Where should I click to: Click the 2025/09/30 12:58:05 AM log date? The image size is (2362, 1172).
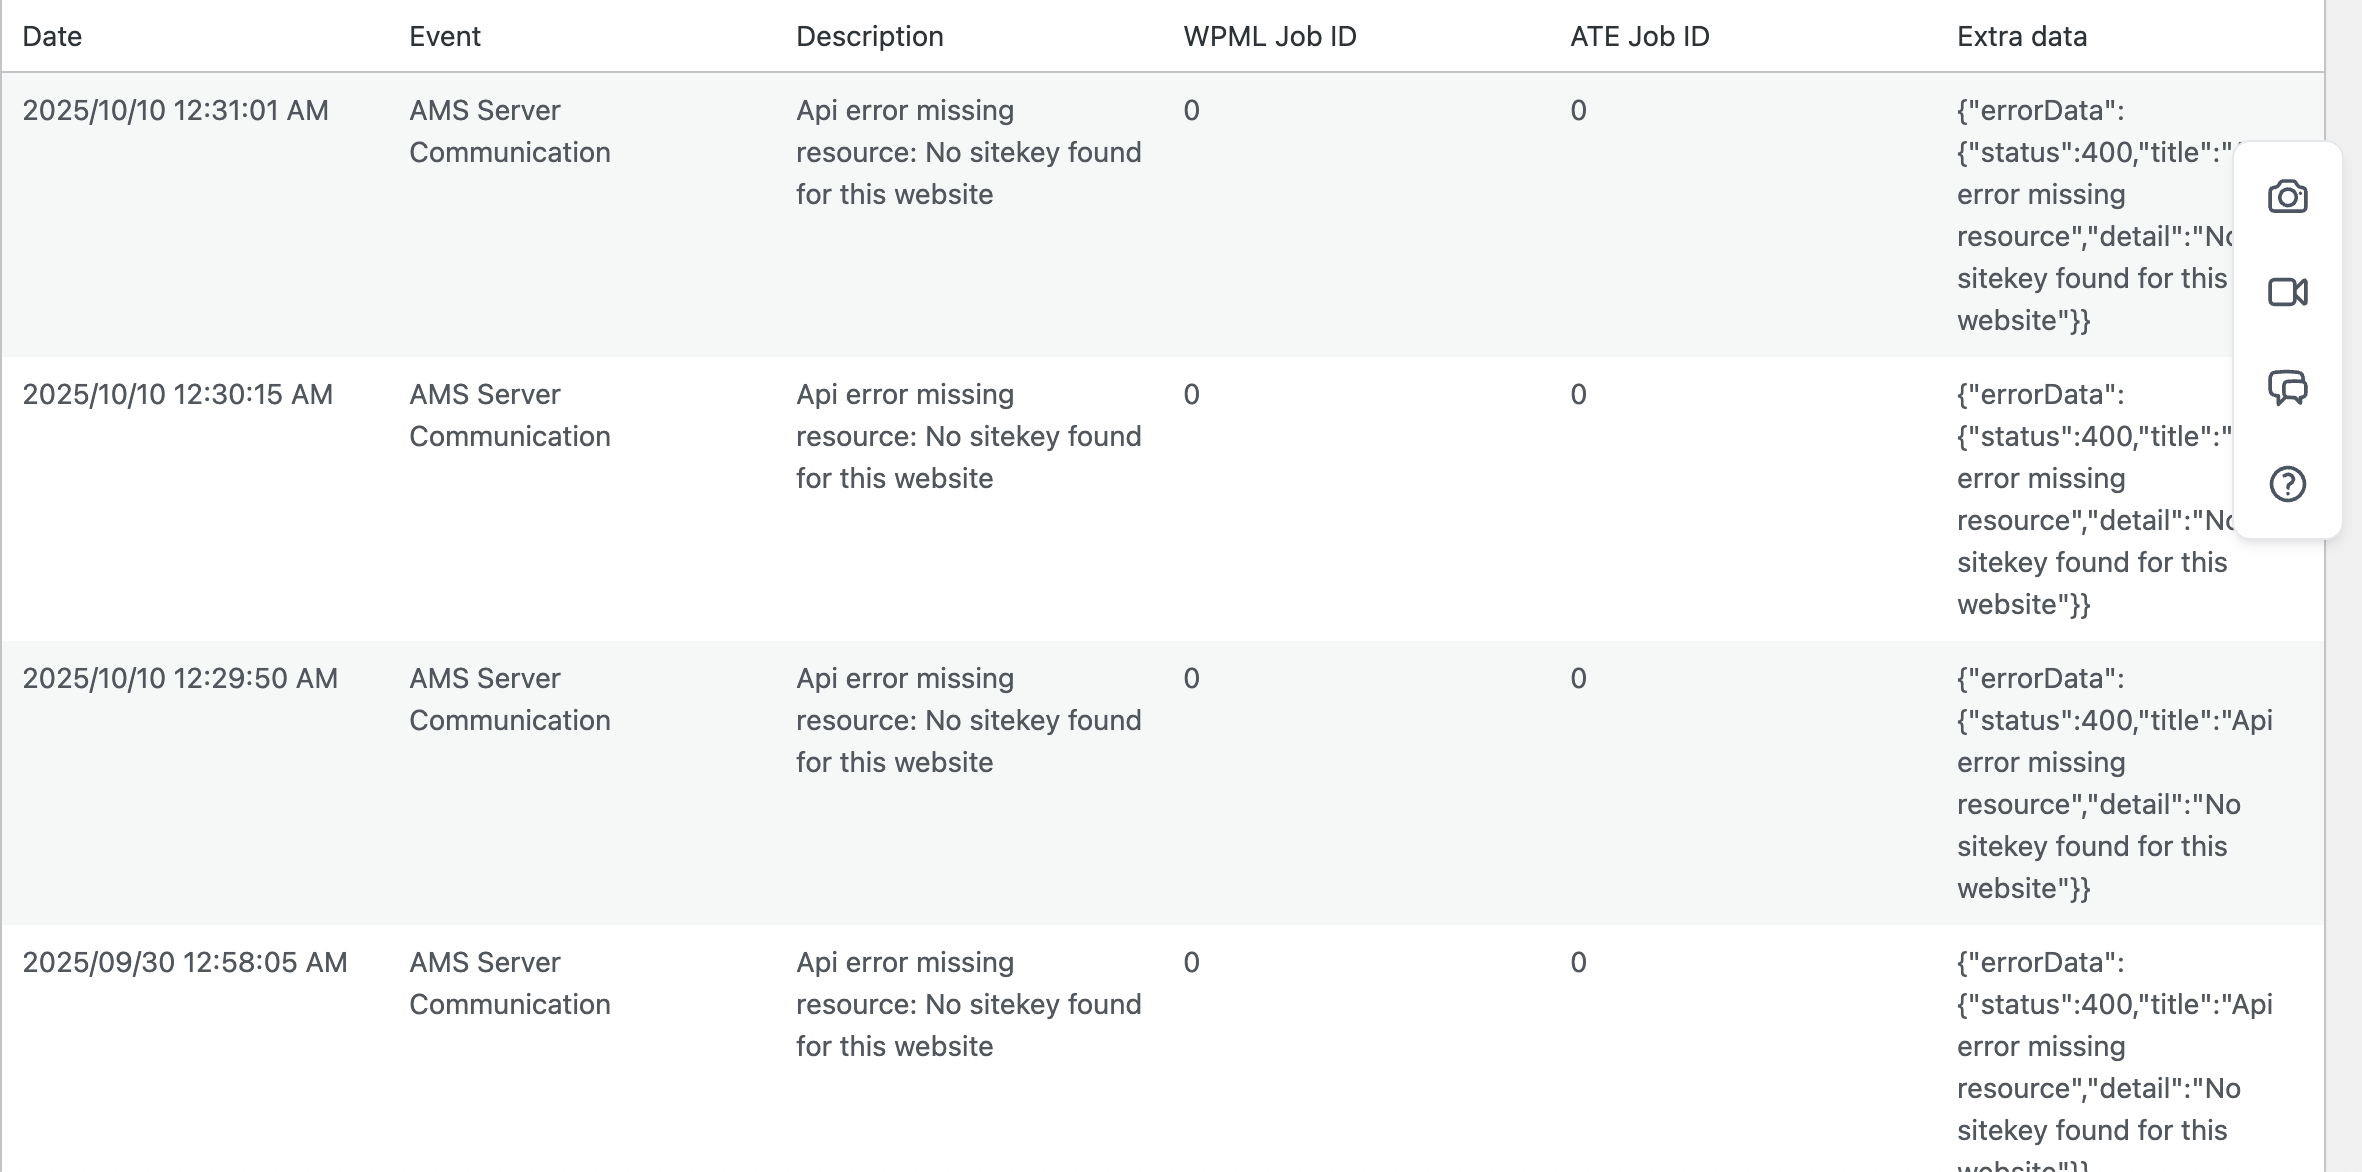(185, 963)
